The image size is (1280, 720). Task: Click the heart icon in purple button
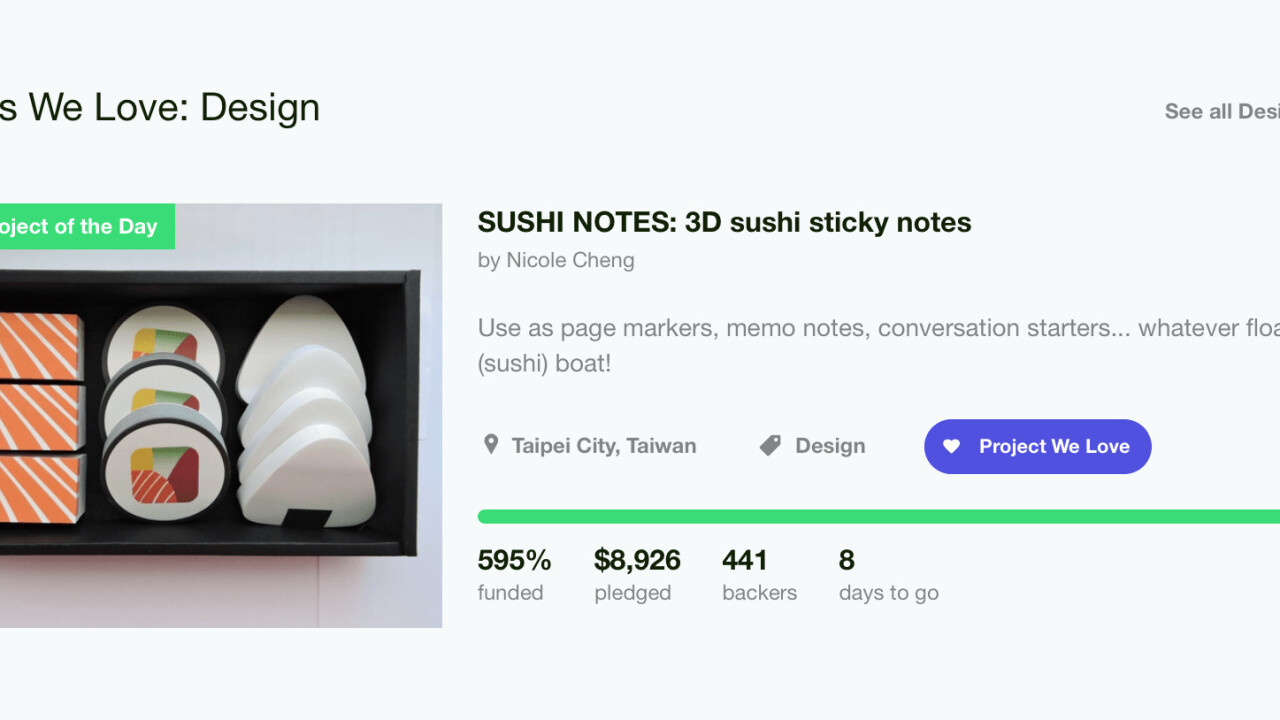951,446
